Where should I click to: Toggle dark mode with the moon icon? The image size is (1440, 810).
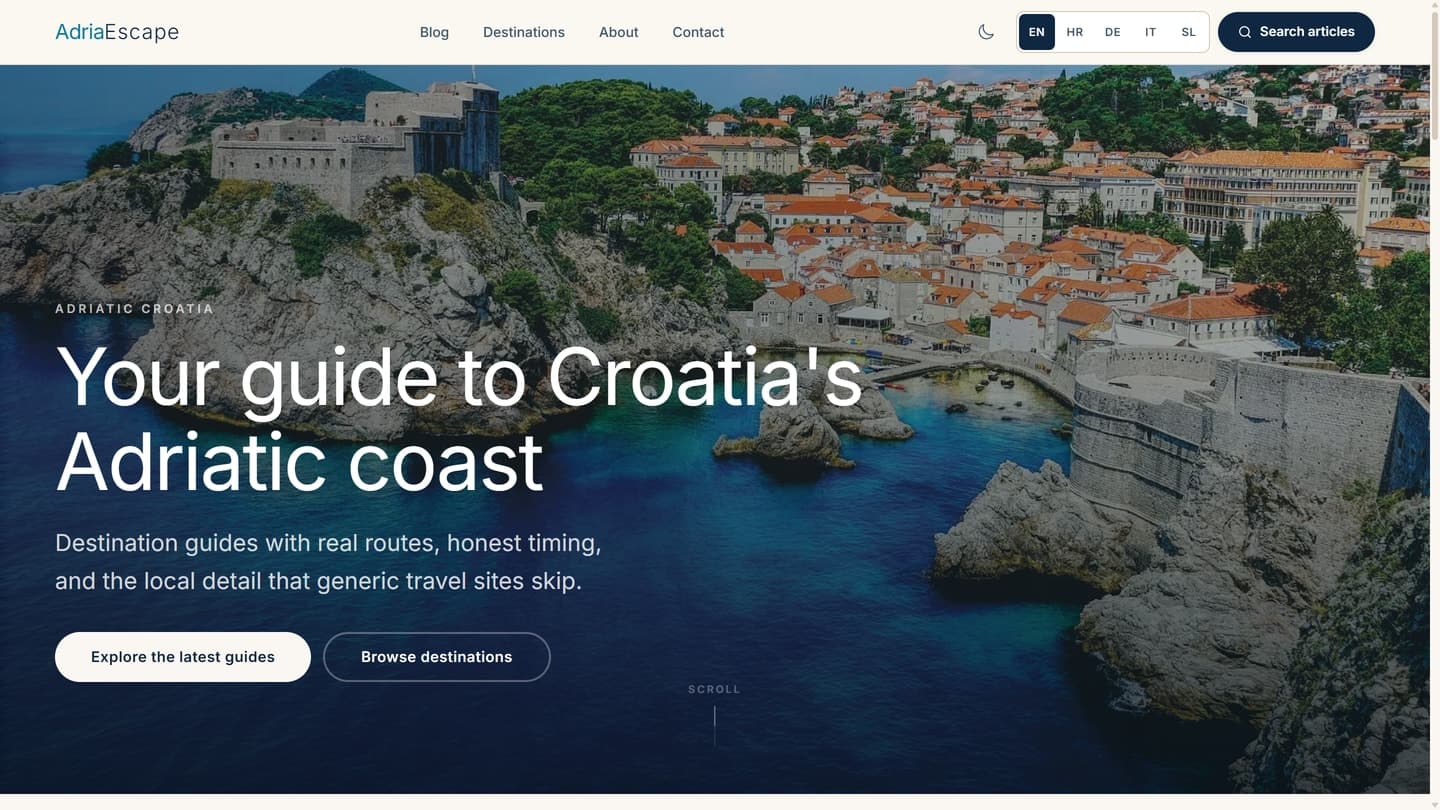[x=986, y=32]
